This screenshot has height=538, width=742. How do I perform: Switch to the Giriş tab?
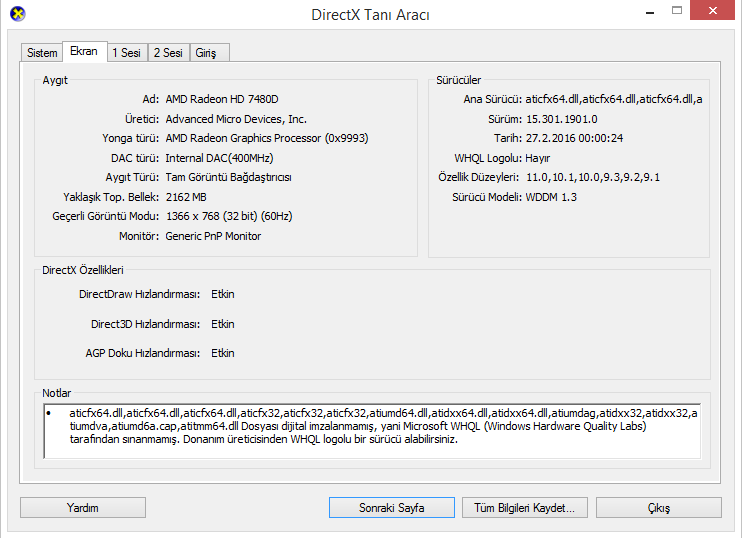click(209, 53)
